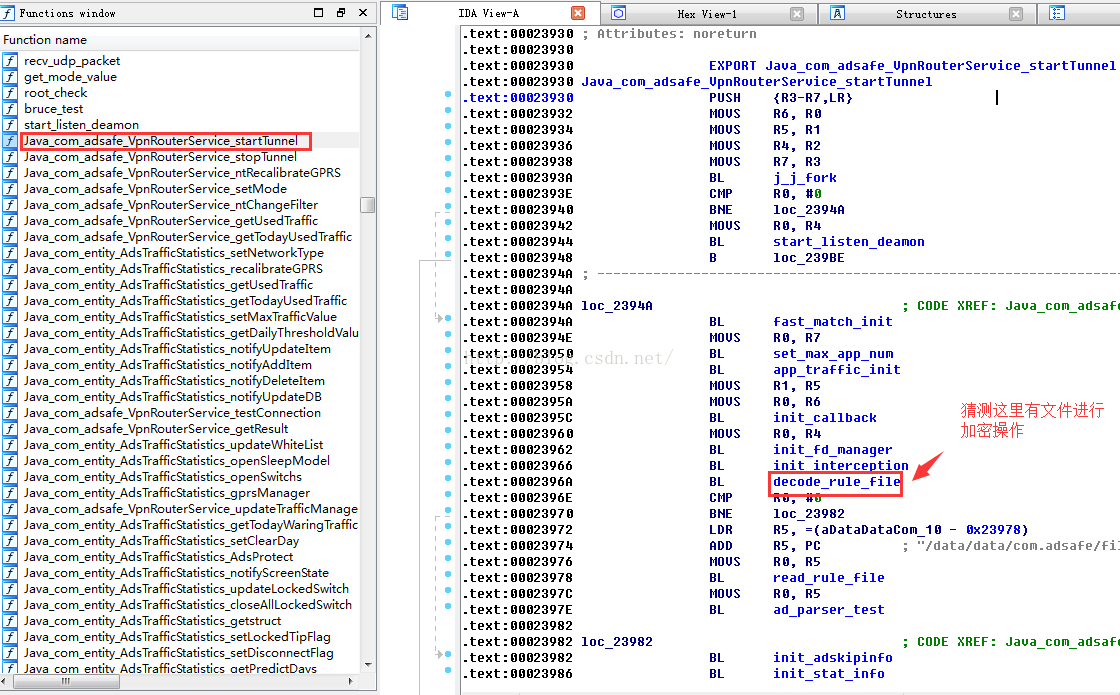Click the Hex View-1 tab icon

pyautogui.click(x=619, y=13)
